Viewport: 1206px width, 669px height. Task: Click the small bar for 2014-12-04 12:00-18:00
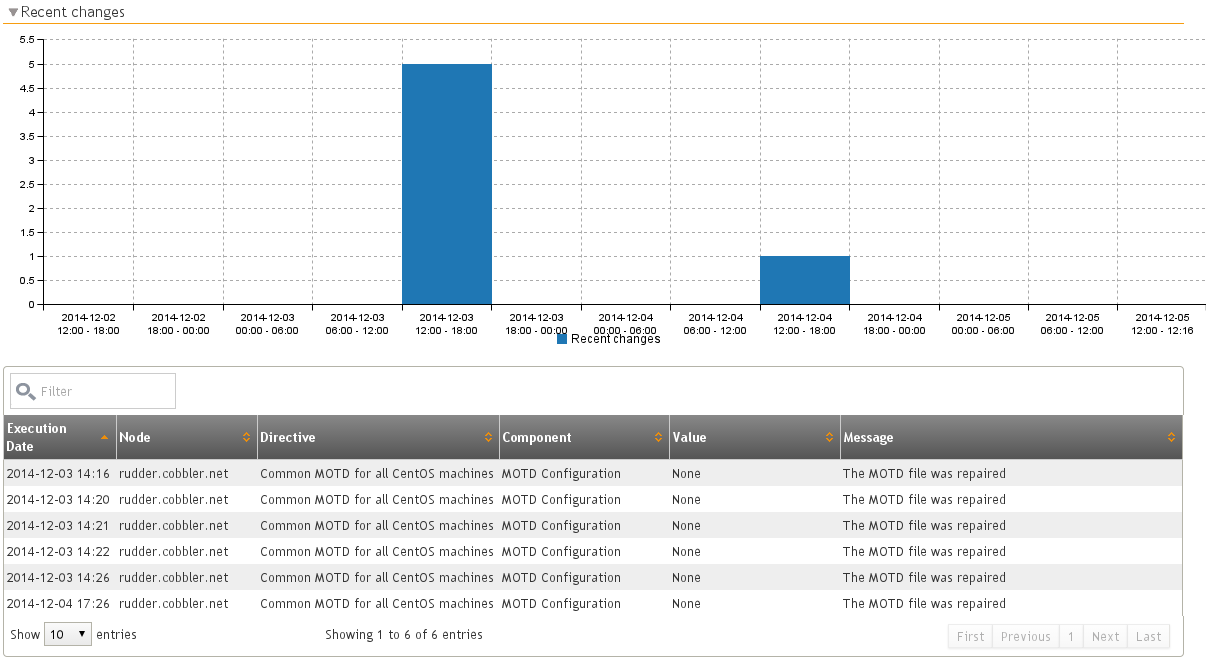(x=805, y=280)
